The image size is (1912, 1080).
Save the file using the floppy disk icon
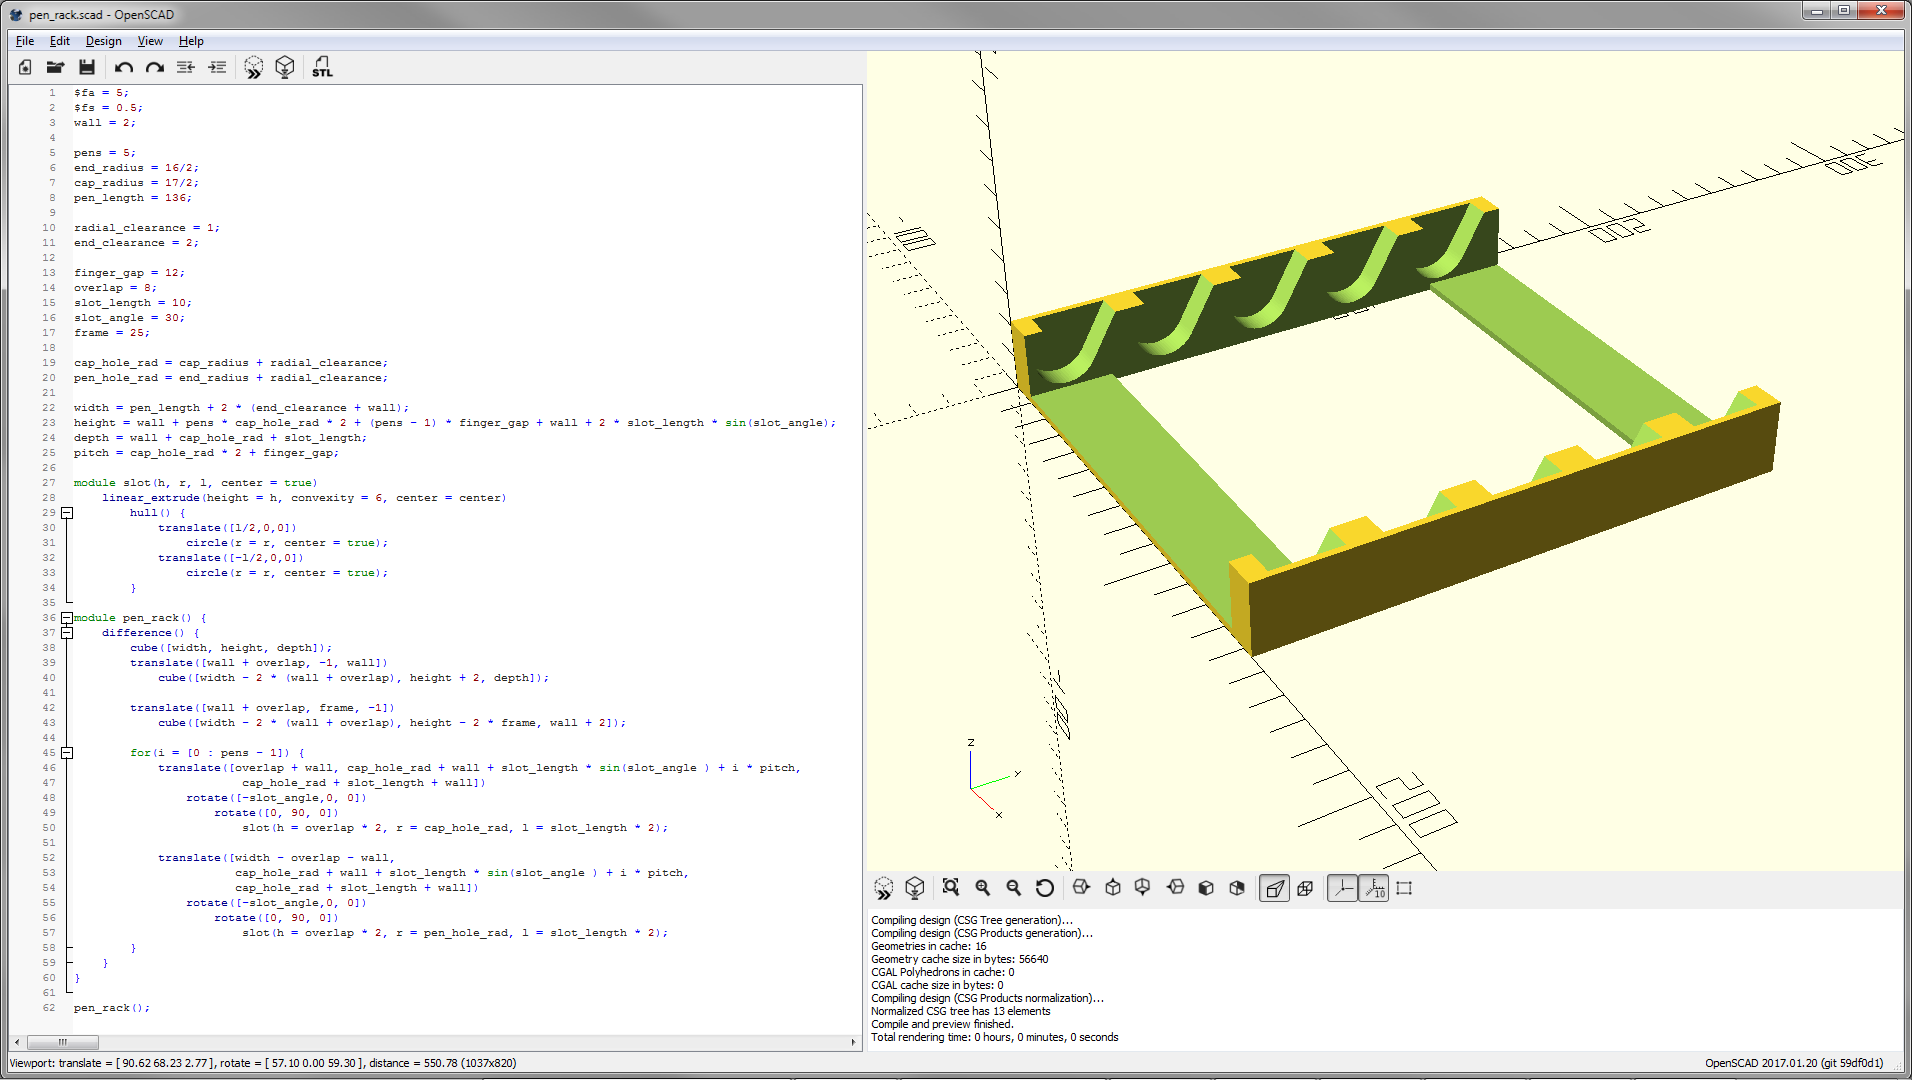coord(87,67)
